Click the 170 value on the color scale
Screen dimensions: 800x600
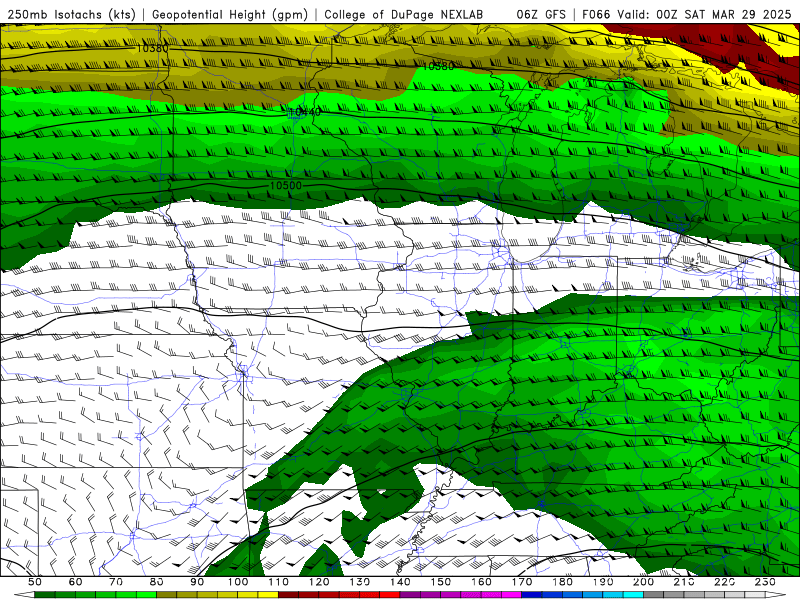(x=521, y=582)
